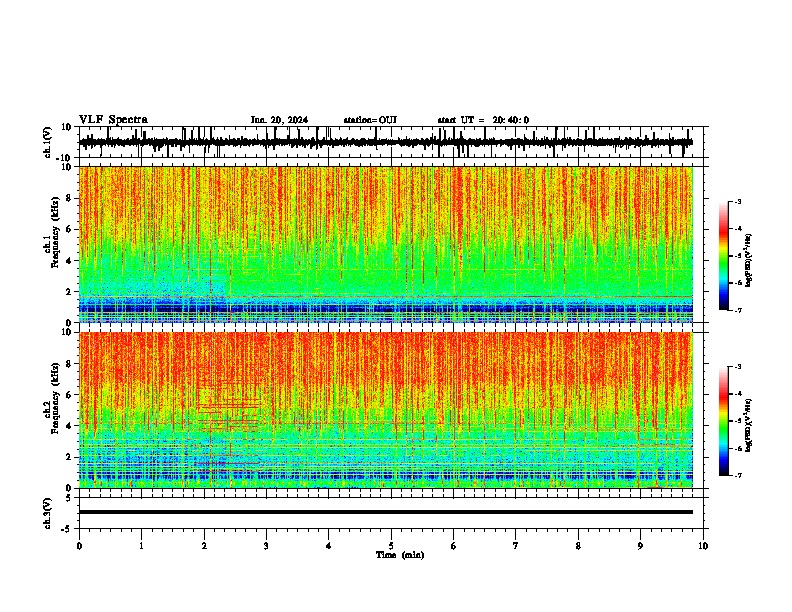Click the "VLF Spectra" plot title

tap(113, 120)
